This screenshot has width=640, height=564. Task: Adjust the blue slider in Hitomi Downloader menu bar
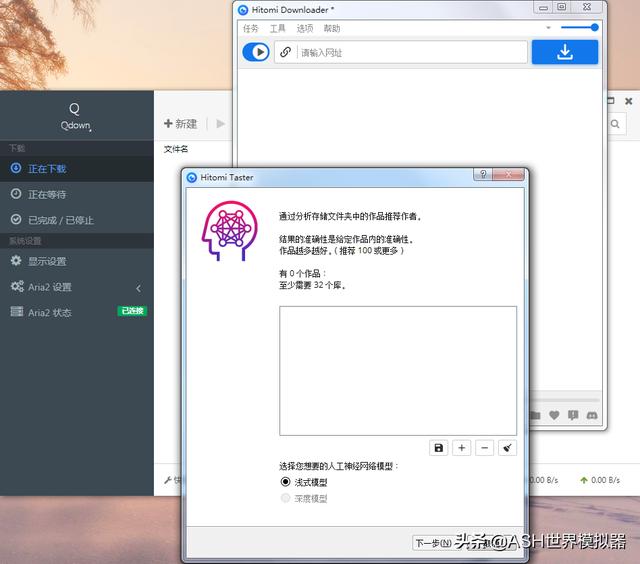580,27
